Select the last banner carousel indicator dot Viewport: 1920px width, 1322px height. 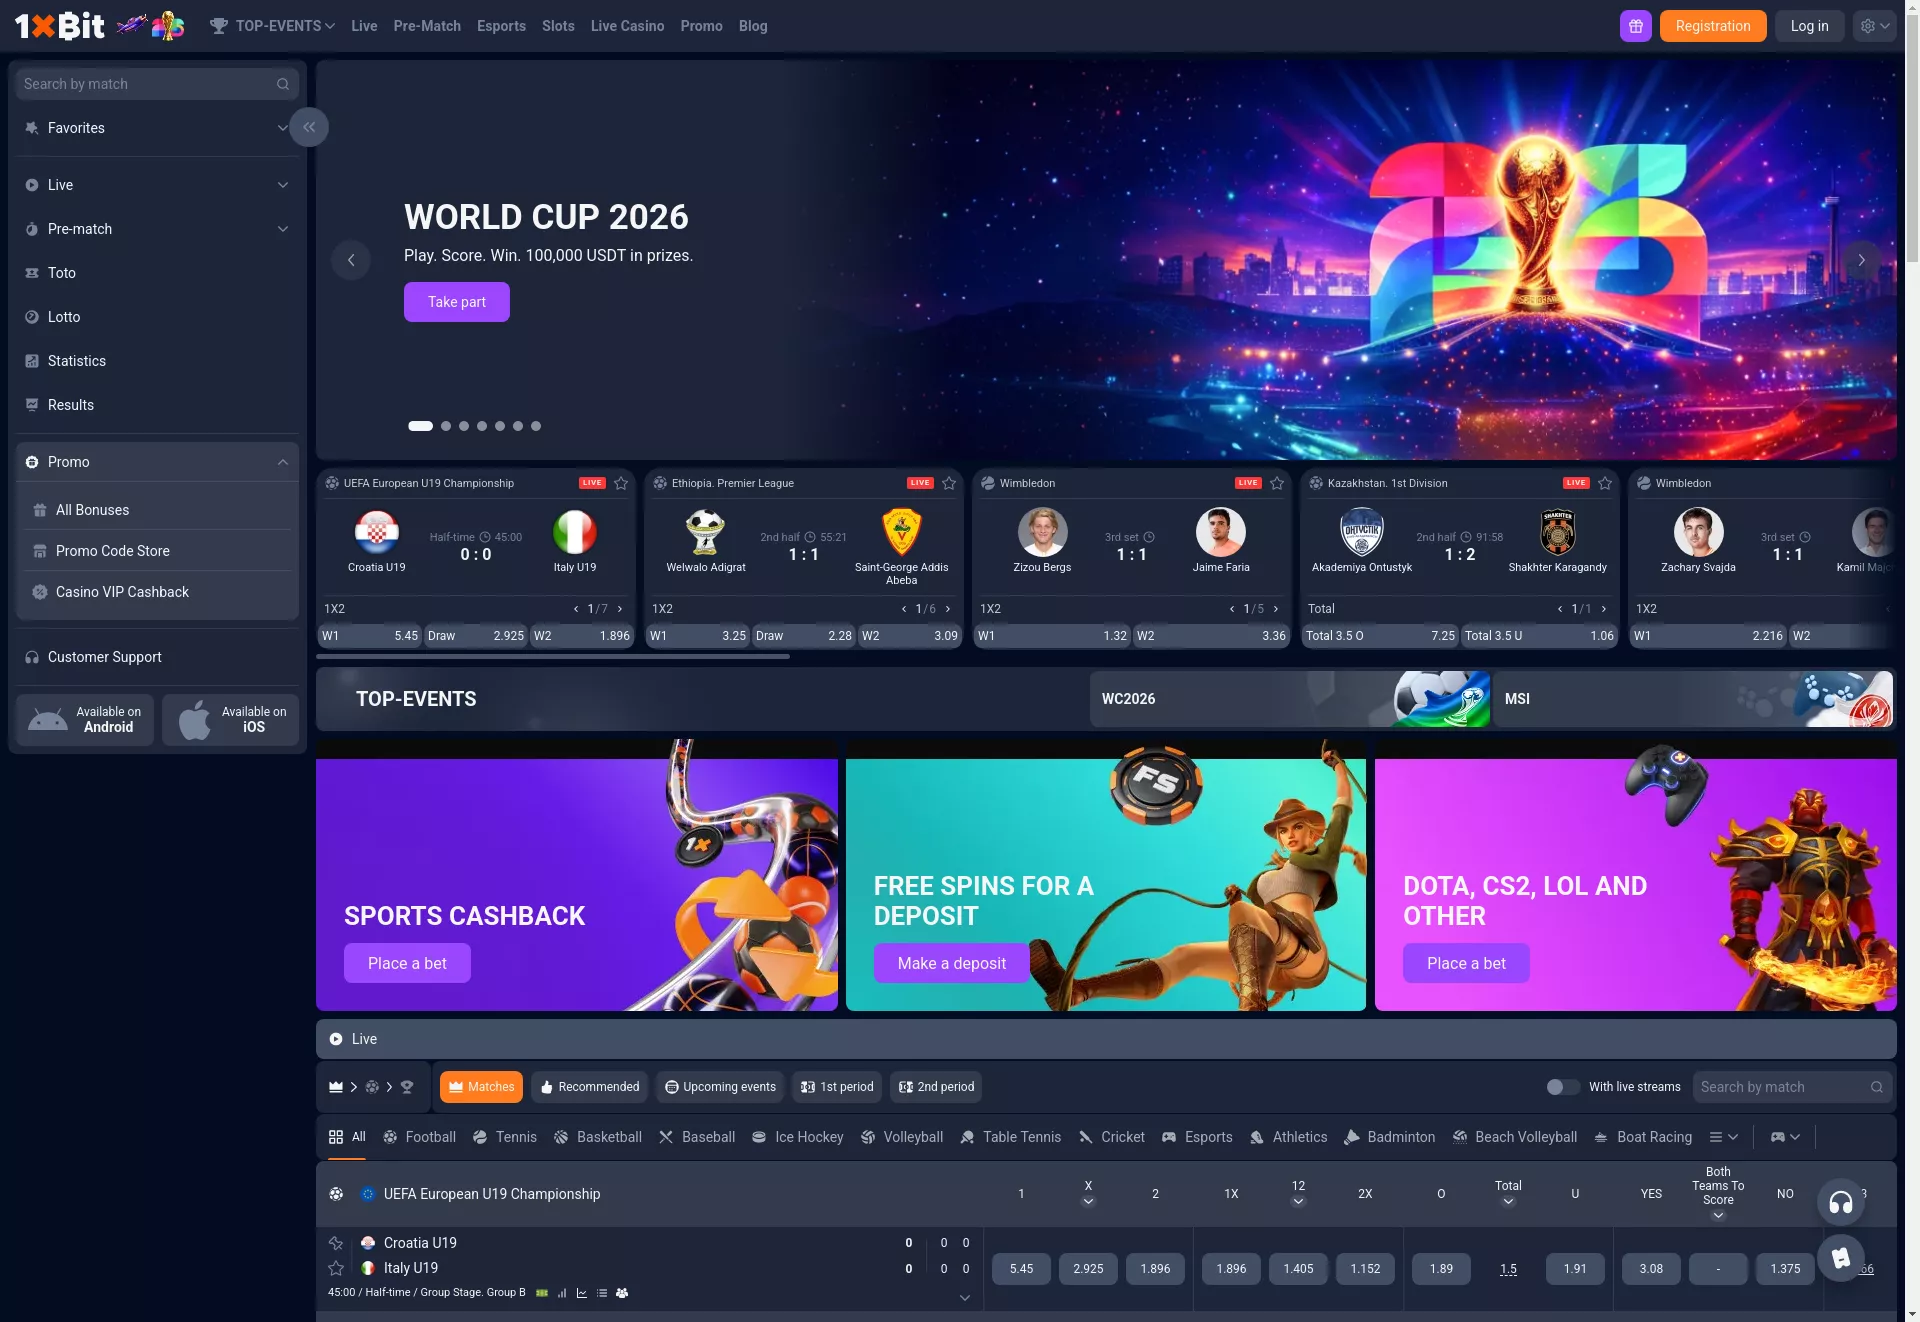pos(536,426)
